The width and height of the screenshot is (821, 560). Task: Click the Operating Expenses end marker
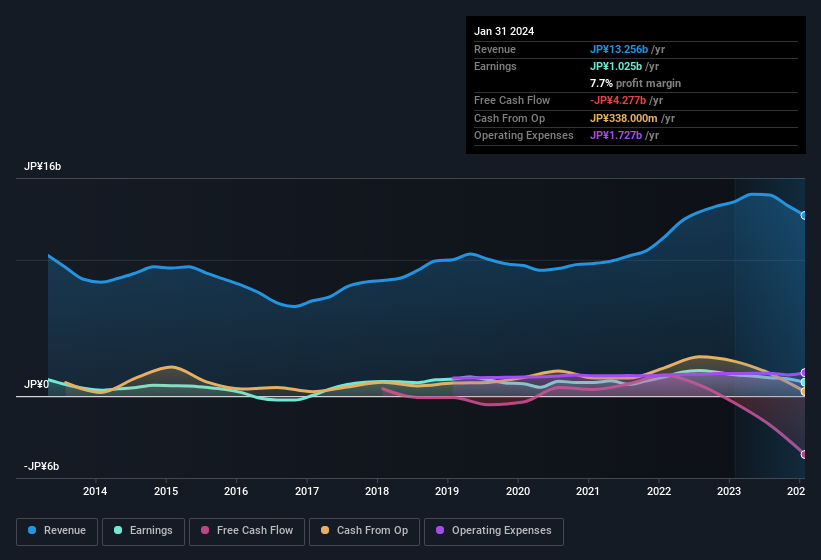click(803, 373)
